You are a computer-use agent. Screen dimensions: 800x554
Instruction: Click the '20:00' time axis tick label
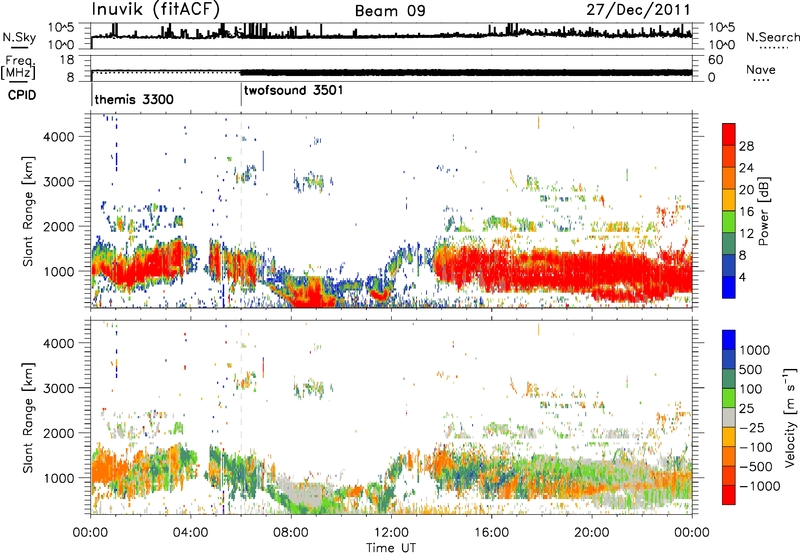(592, 532)
